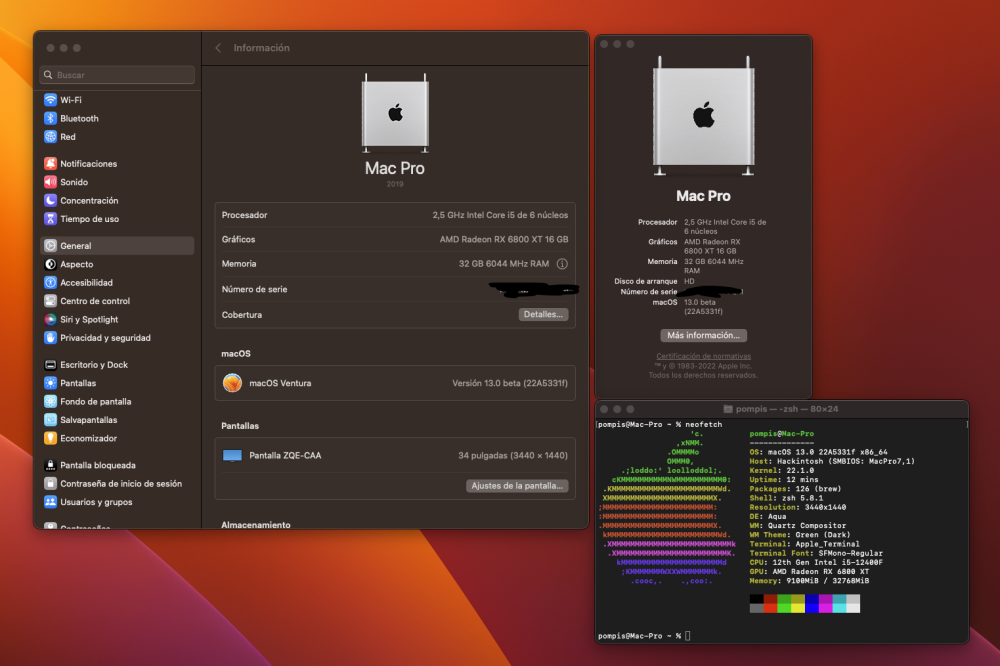This screenshot has width=1000, height=666.
Task: Open Ajustes de la pantalla... button
Action: point(517,486)
